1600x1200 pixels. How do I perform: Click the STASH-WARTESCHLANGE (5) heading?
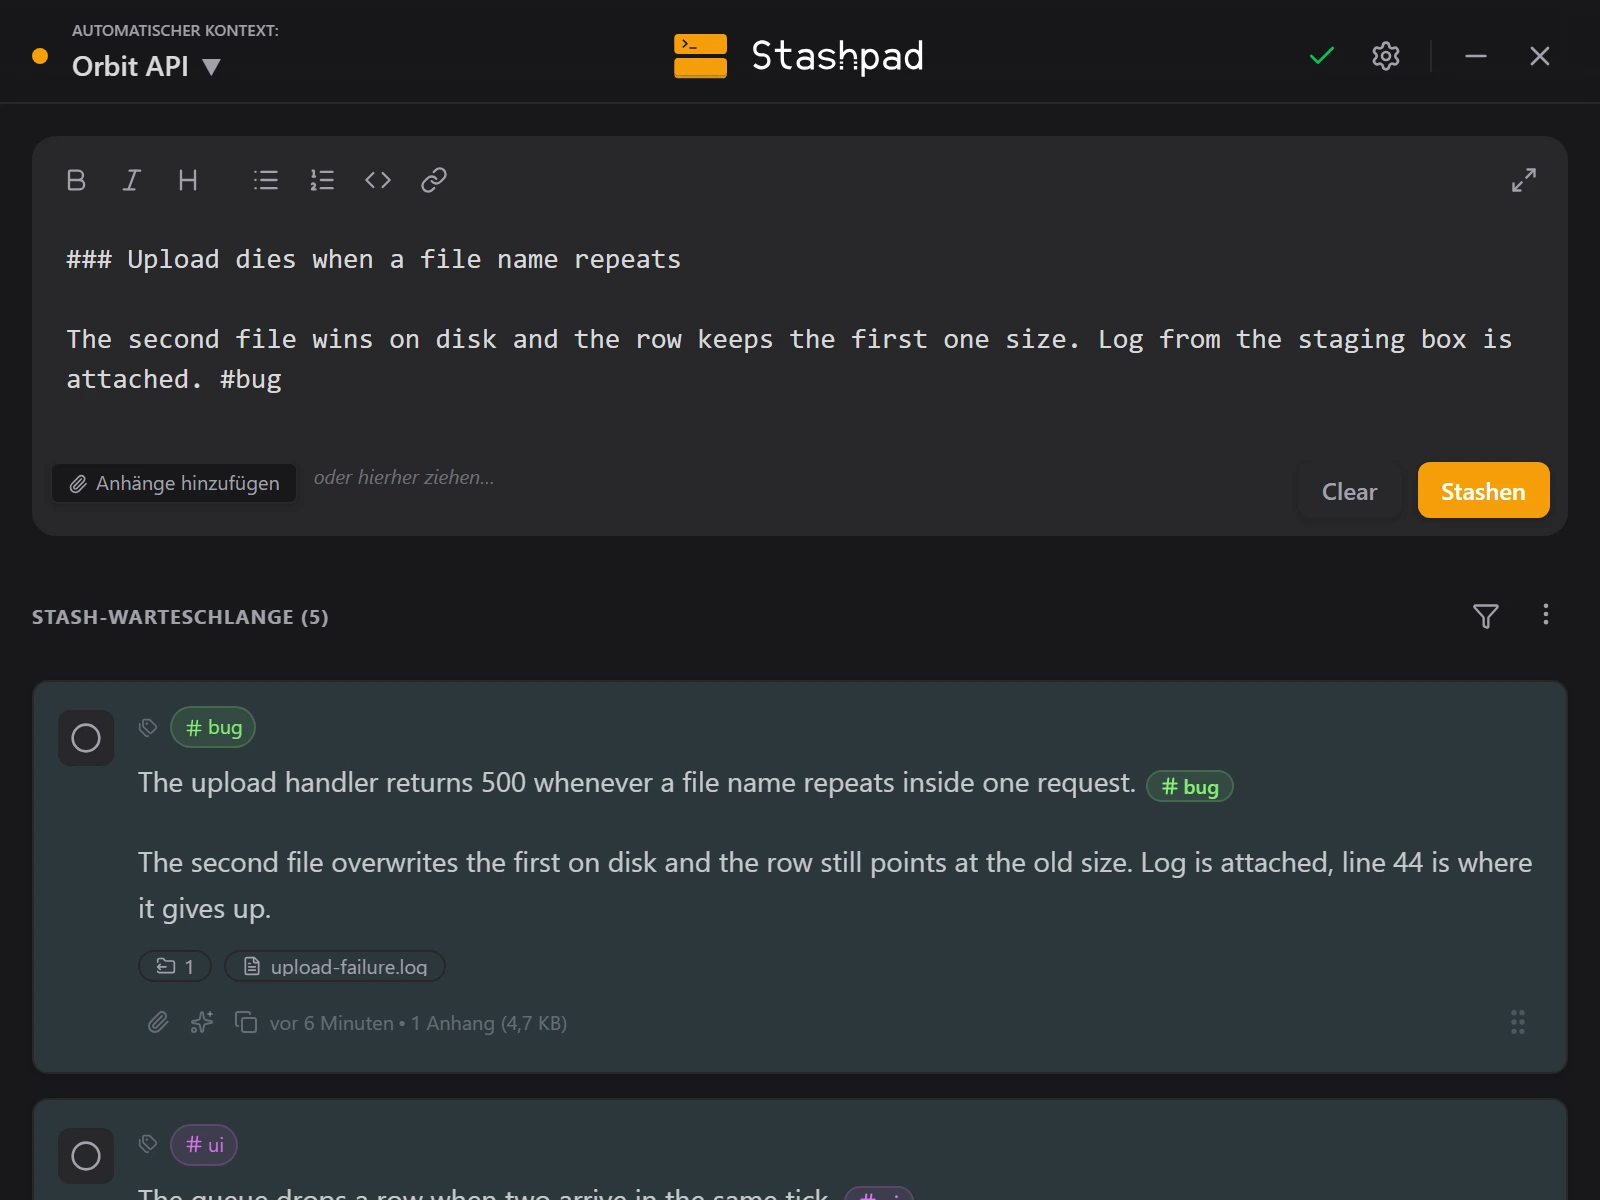point(180,617)
